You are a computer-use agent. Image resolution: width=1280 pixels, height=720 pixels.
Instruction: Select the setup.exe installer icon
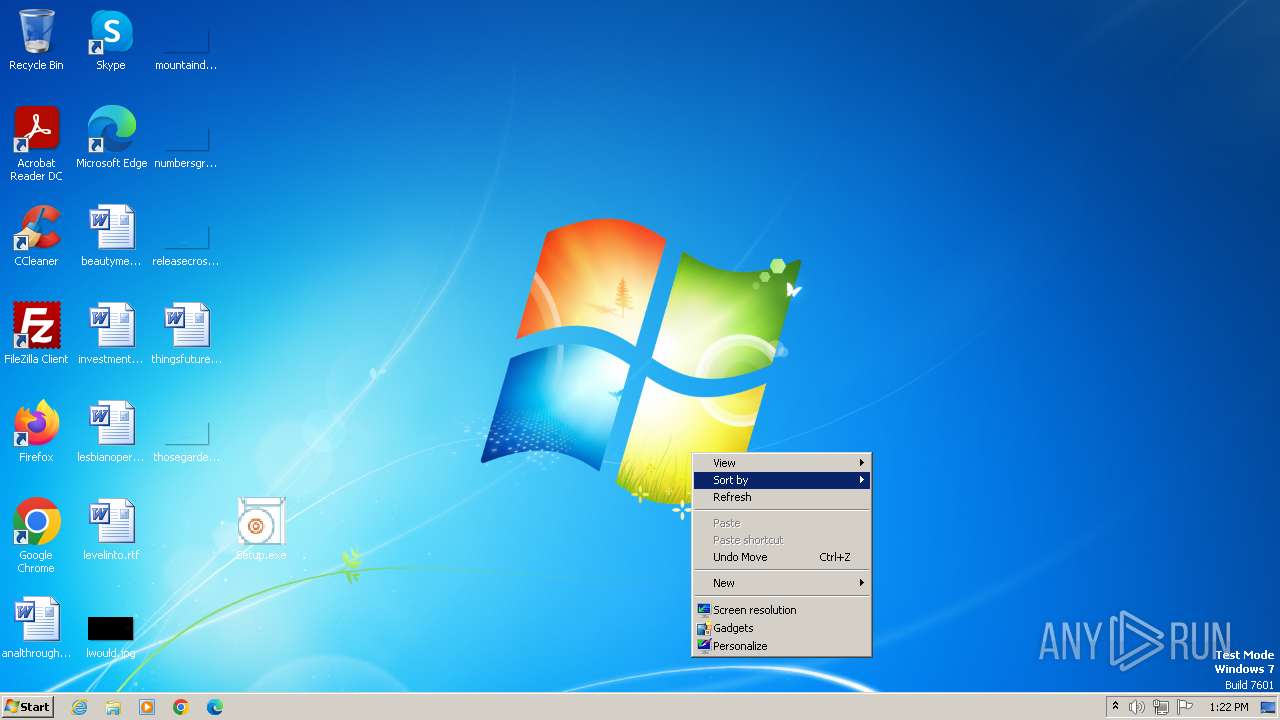[x=261, y=530]
